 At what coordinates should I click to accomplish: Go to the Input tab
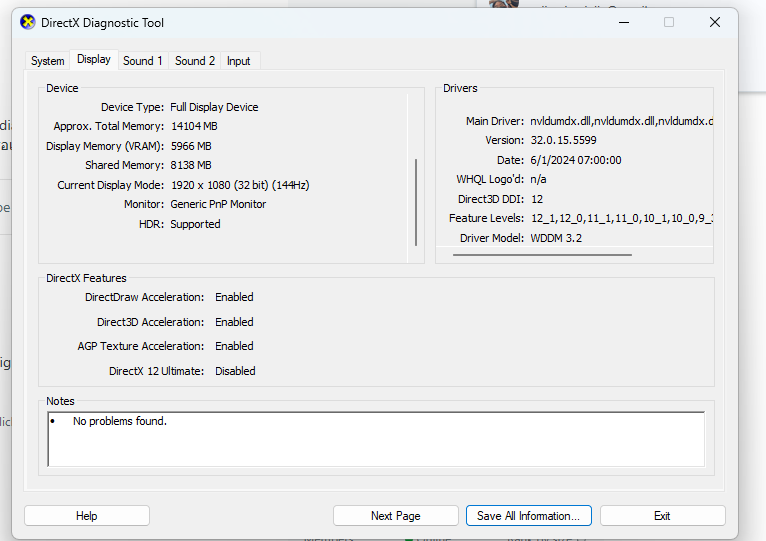(238, 61)
